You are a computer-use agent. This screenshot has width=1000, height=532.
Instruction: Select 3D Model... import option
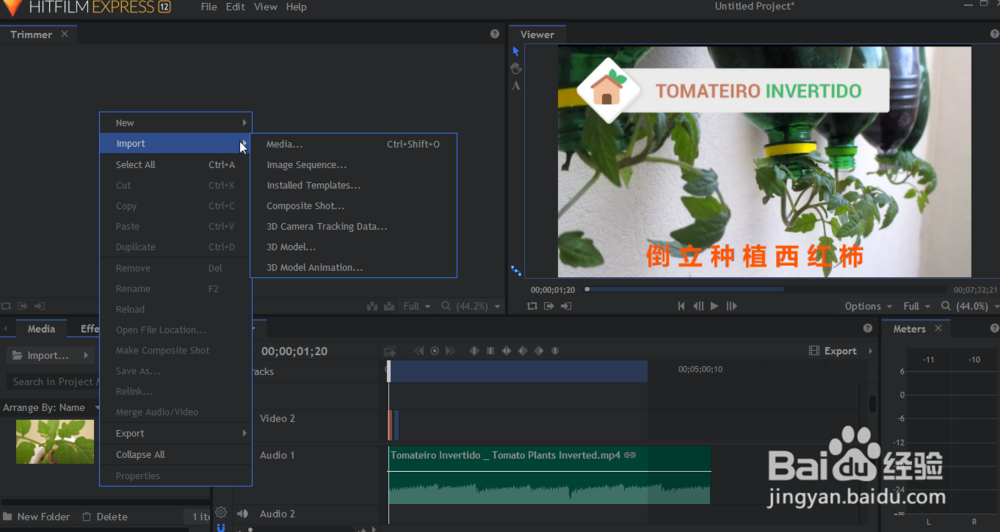point(353,247)
